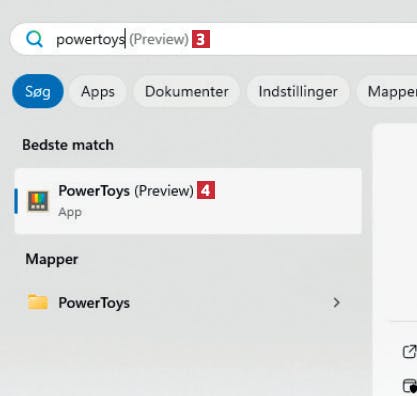Click the Open external-link icon in the preview pane
This screenshot has width=417, height=396.
[410, 351]
